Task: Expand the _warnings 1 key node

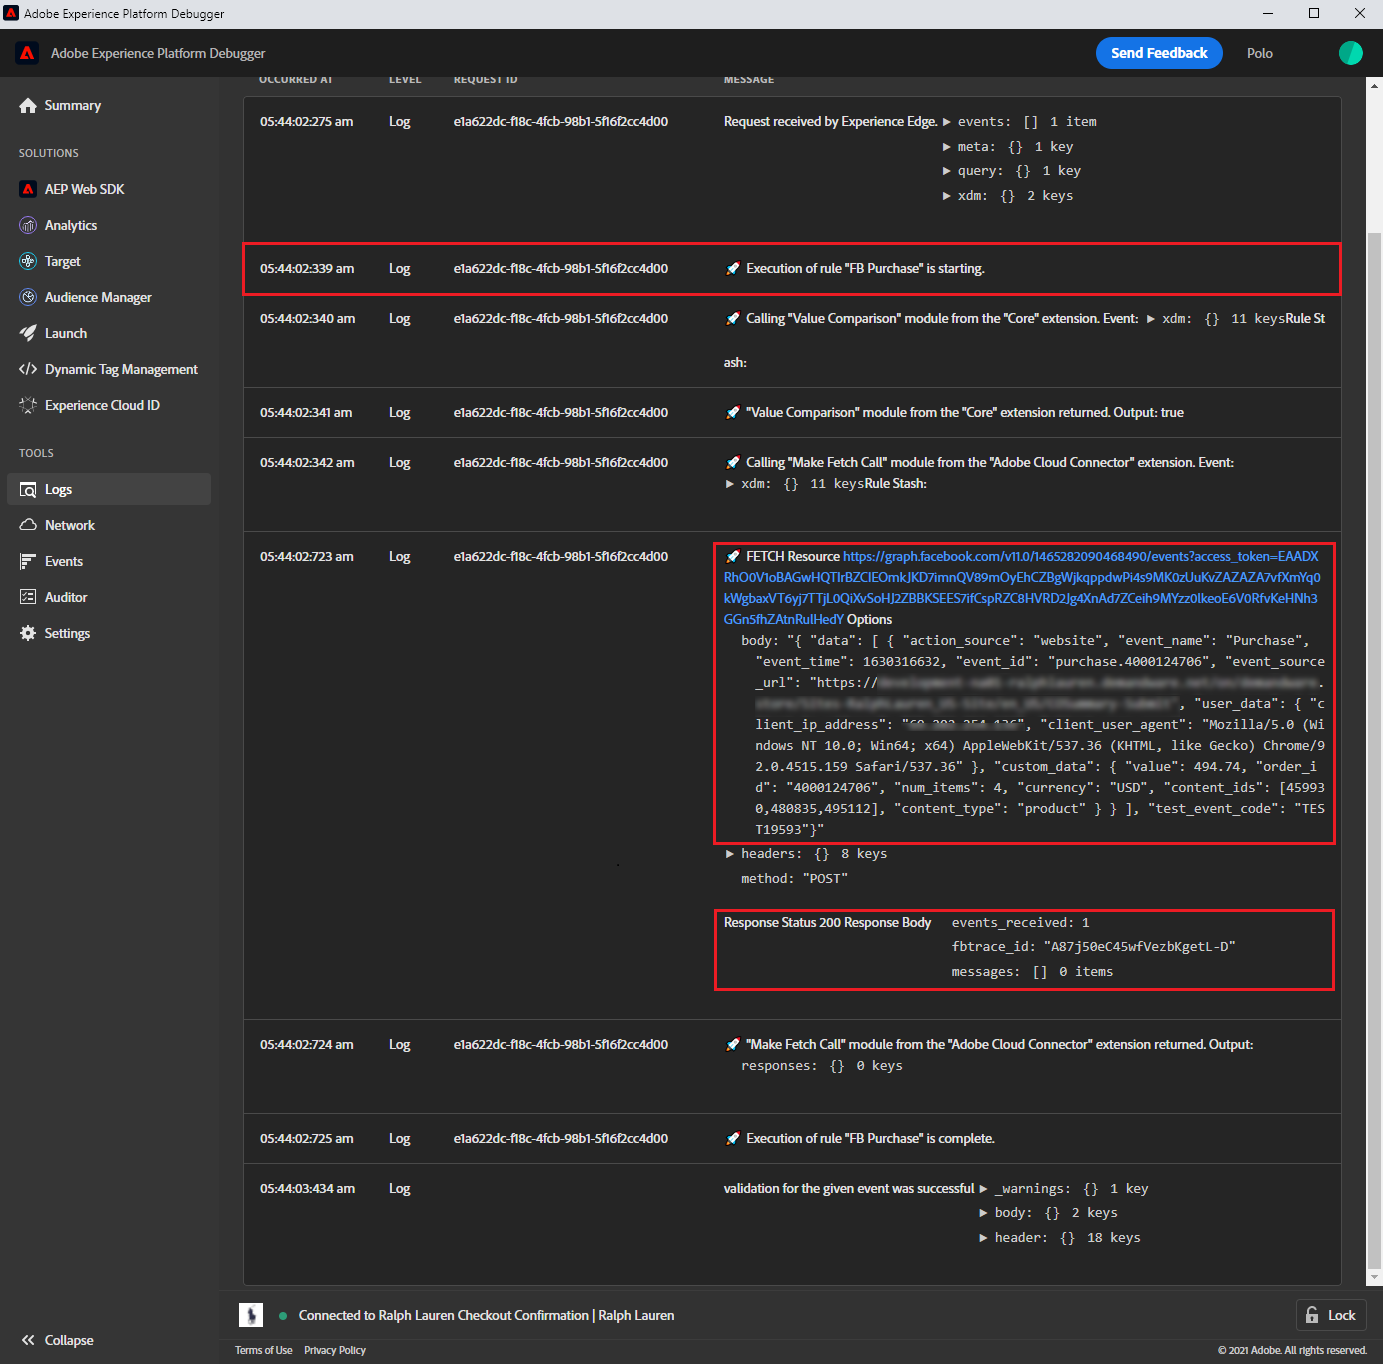Action: click(983, 1189)
